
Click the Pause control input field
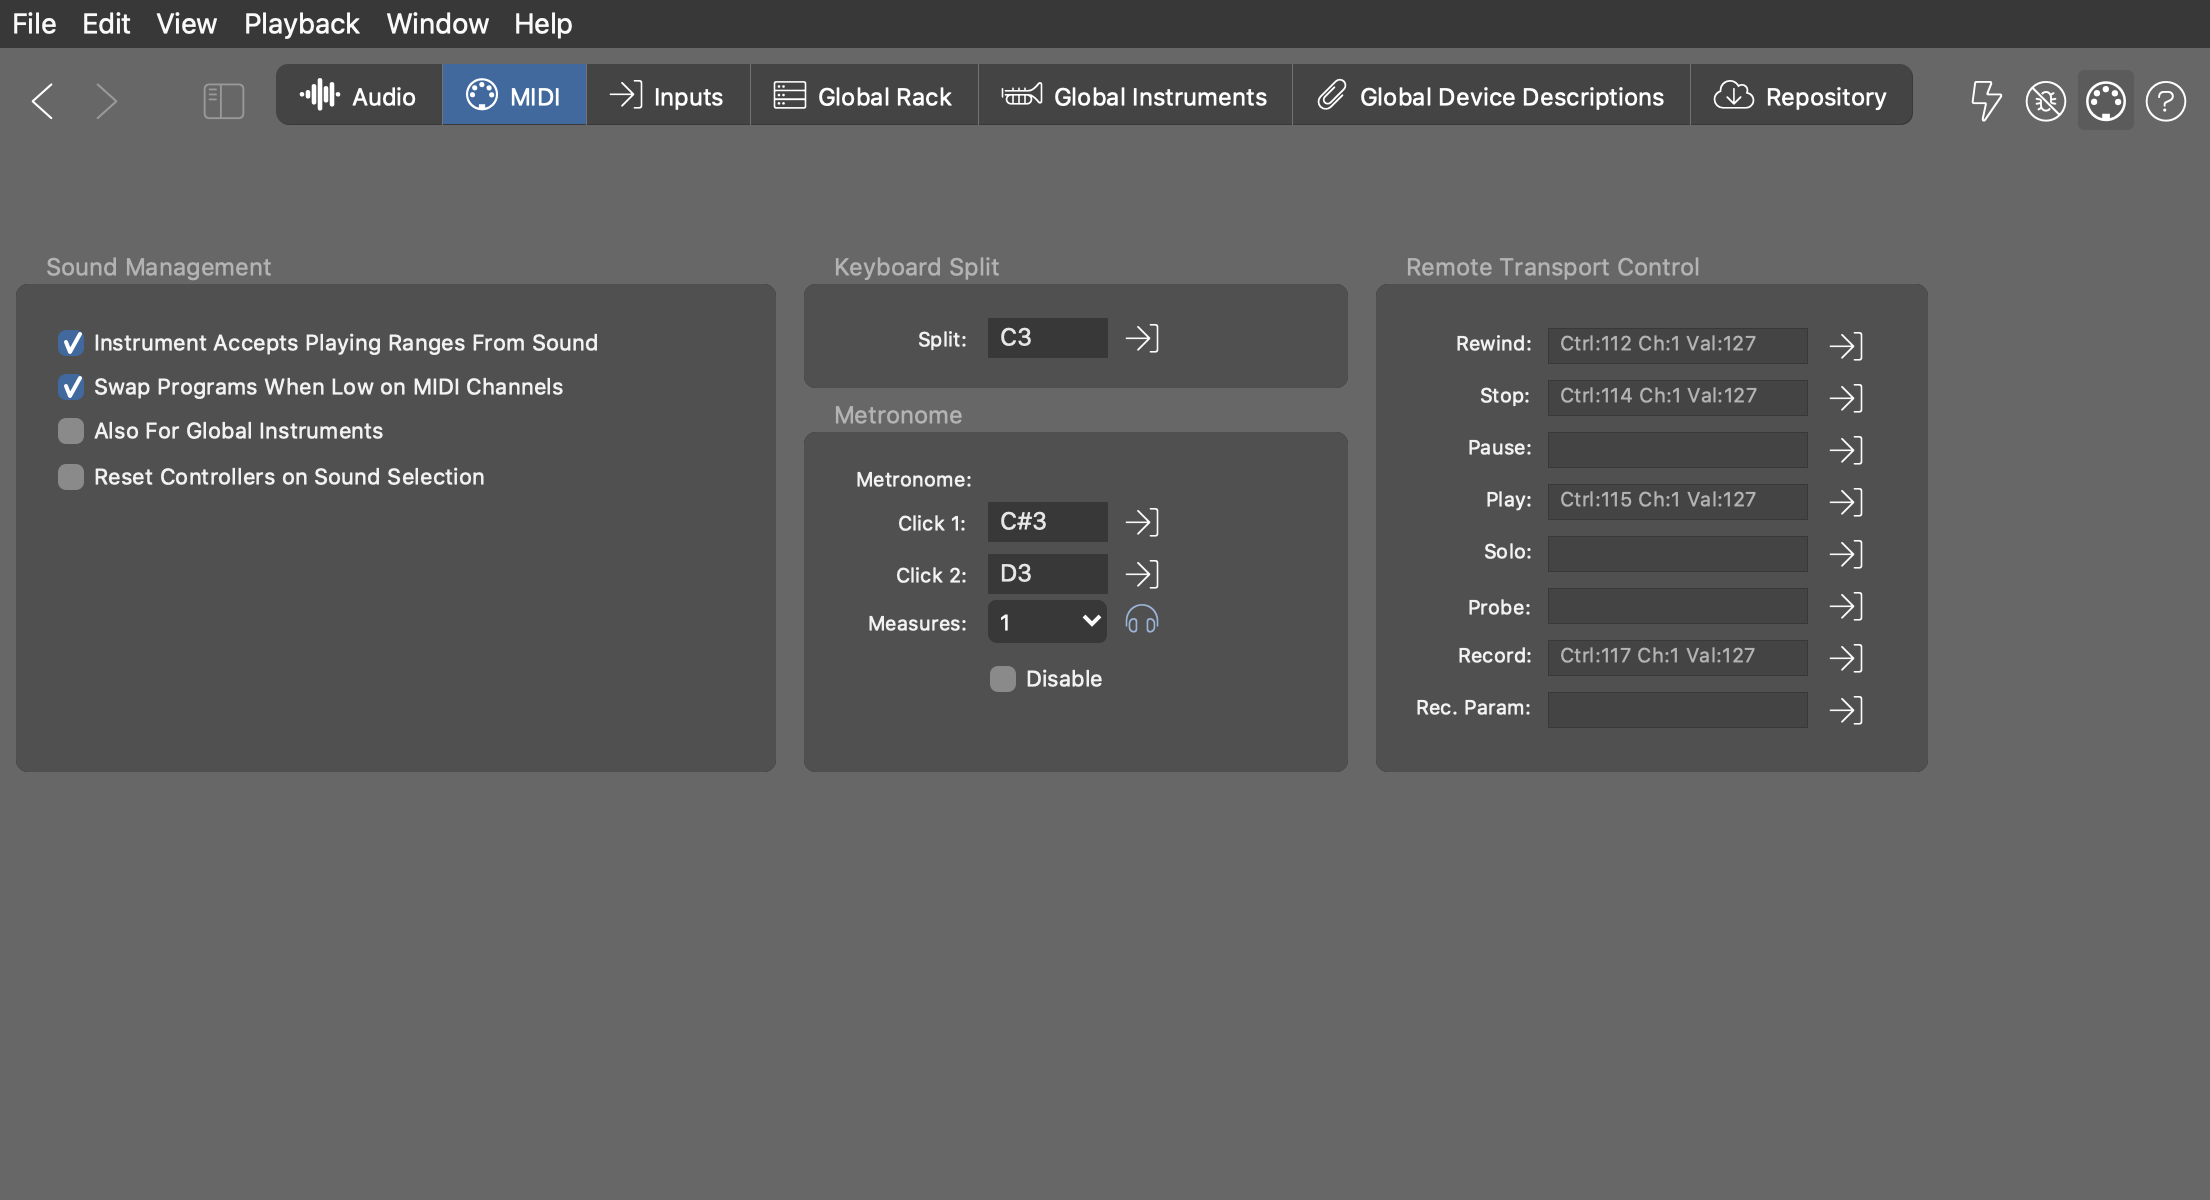[1677, 449]
